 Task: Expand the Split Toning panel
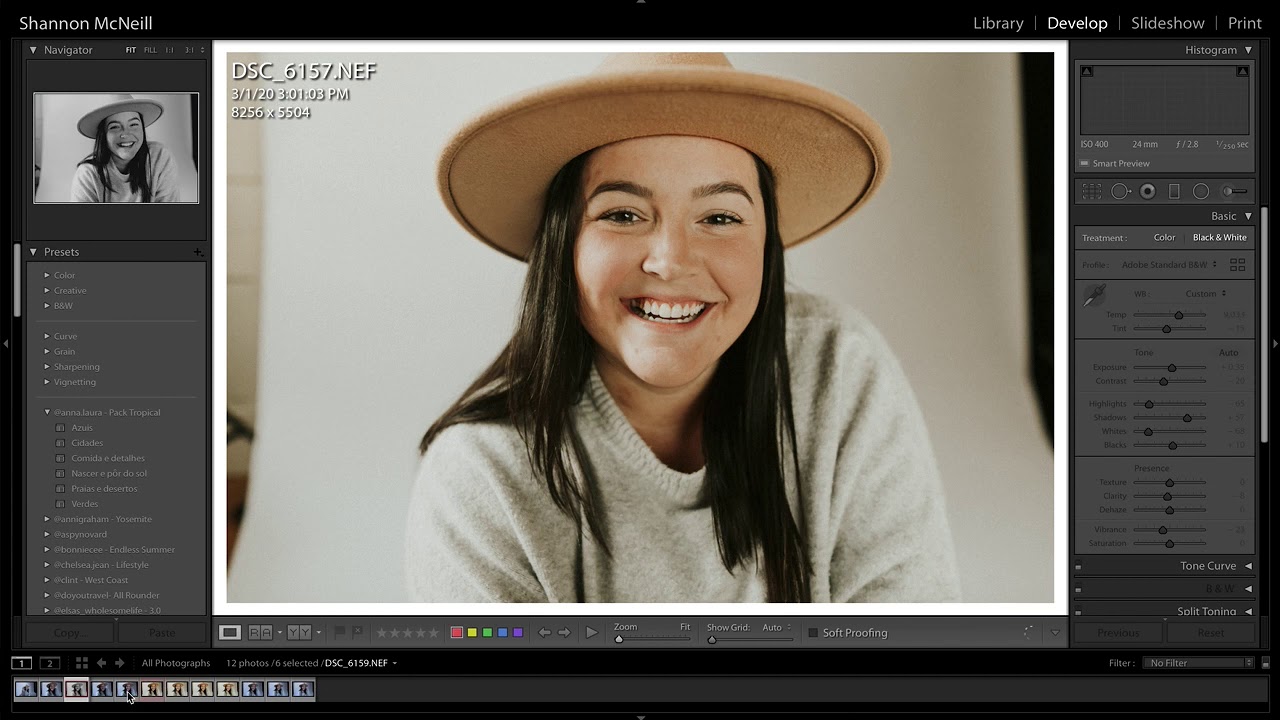click(1248, 611)
